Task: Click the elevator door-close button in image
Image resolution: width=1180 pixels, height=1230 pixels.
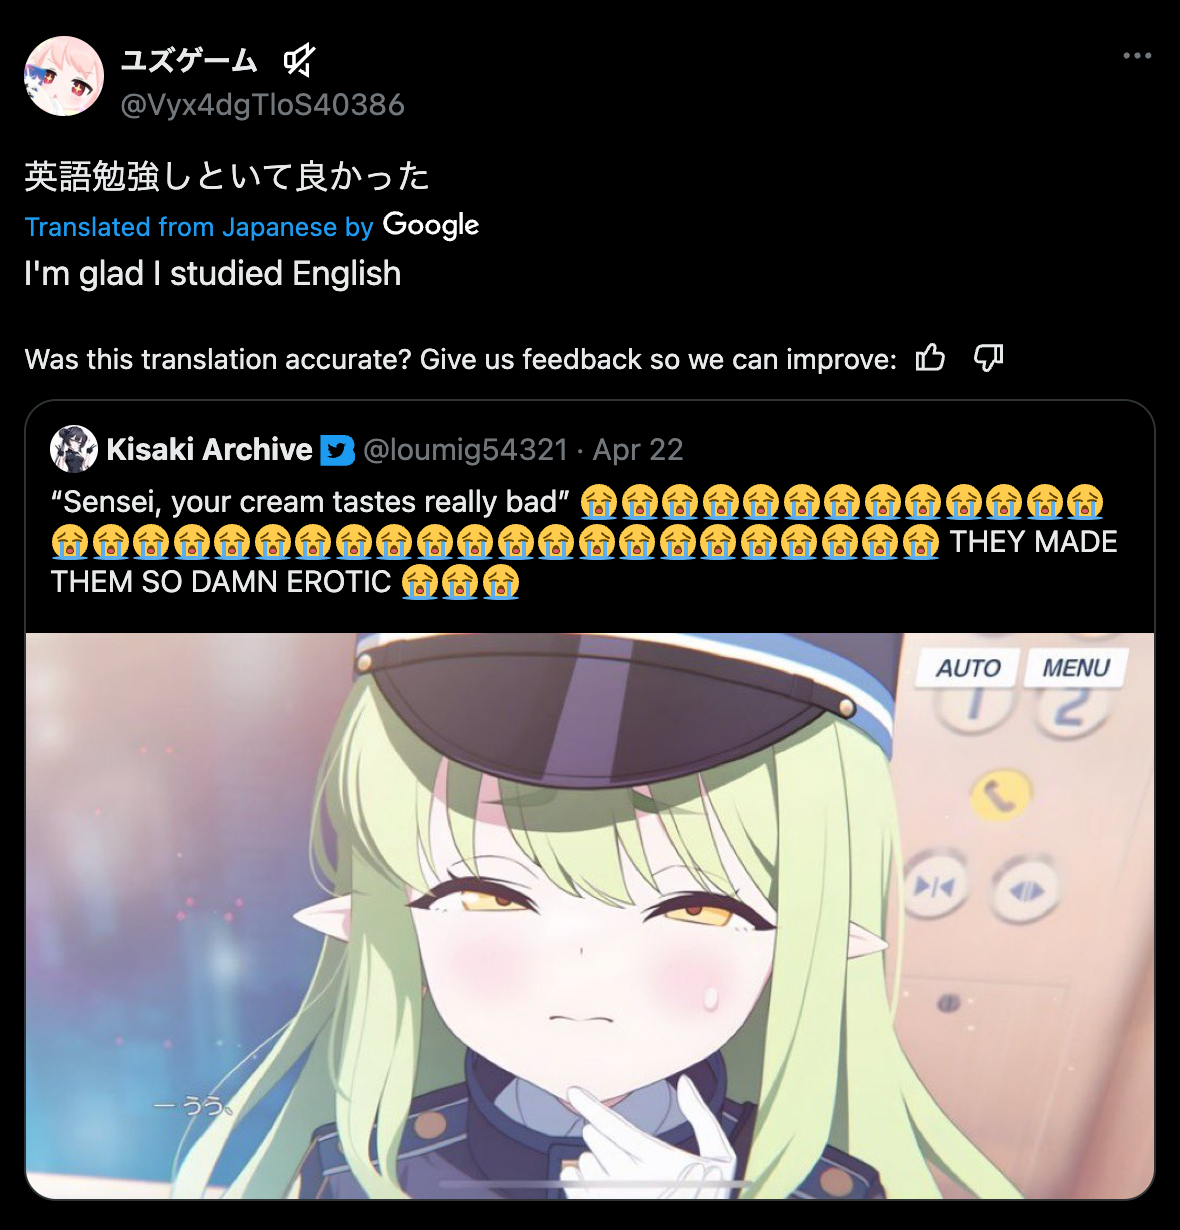Action: point(934,885)
